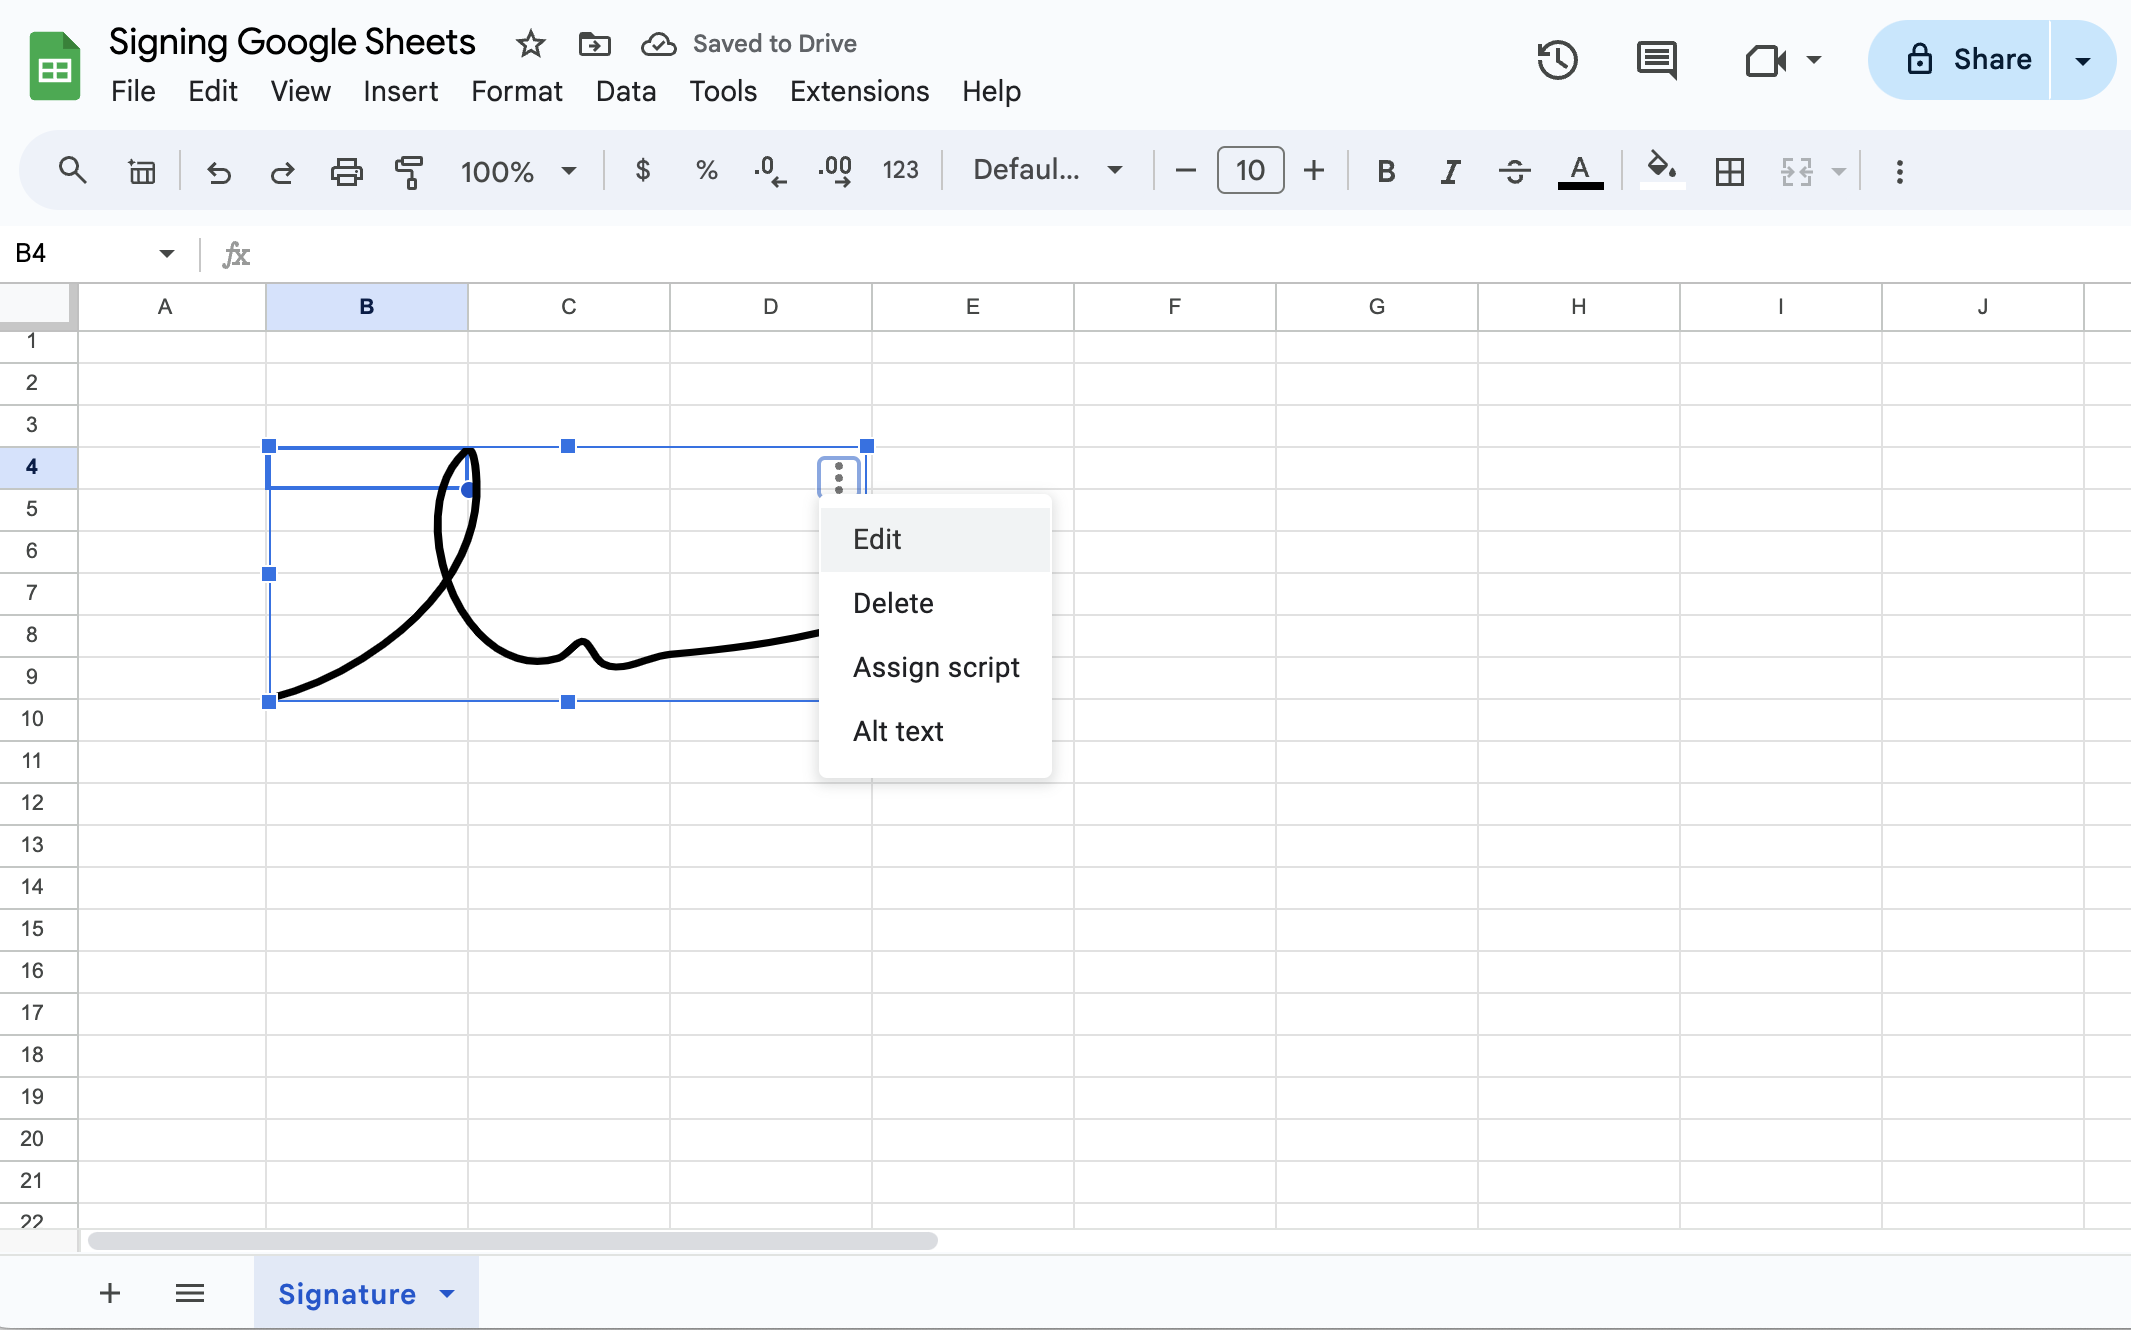Toggle bold formatting
Image resolution: width=2131 pixels, height=1330 pixels.
(x=1386, y=171)
